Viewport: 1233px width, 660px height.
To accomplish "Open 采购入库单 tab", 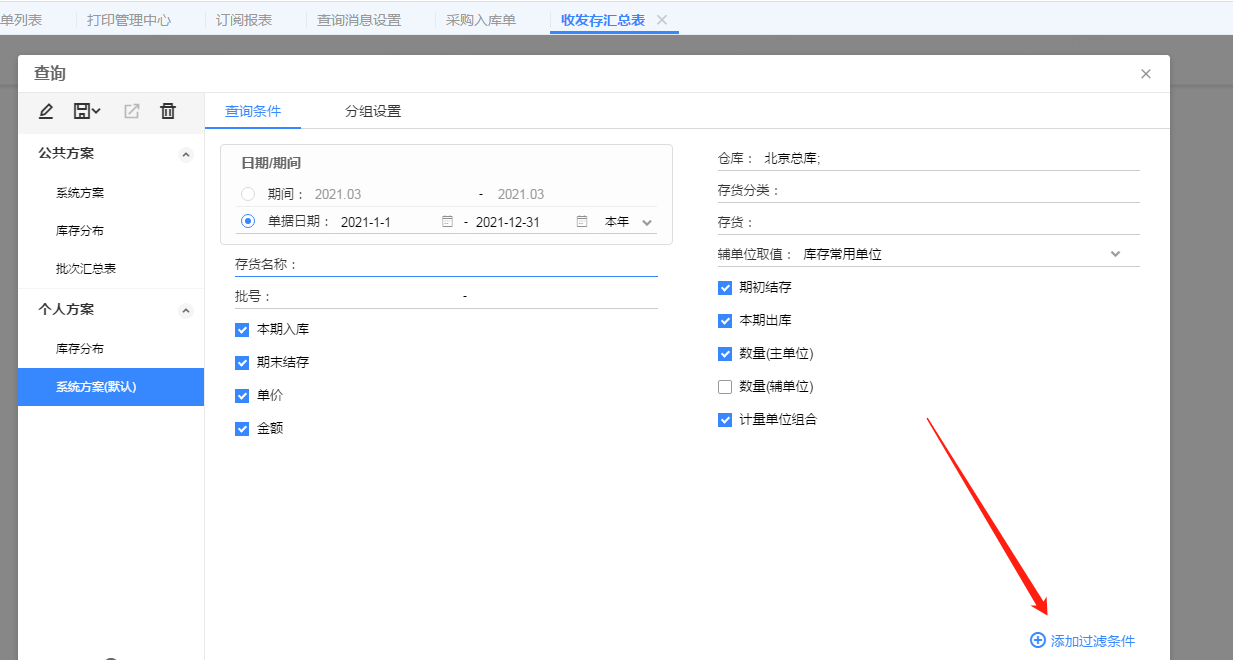I will click(x=481, y=20).
